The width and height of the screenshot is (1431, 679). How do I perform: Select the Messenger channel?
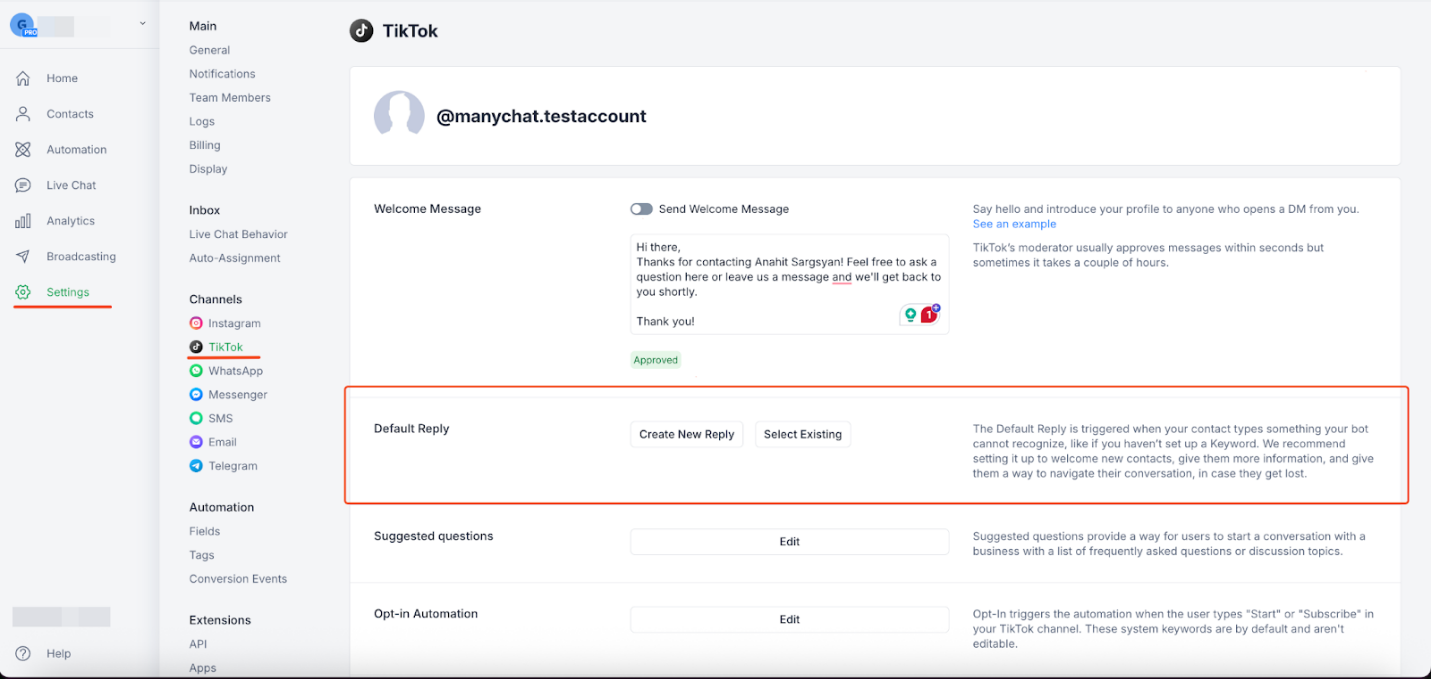pos(237,394)
